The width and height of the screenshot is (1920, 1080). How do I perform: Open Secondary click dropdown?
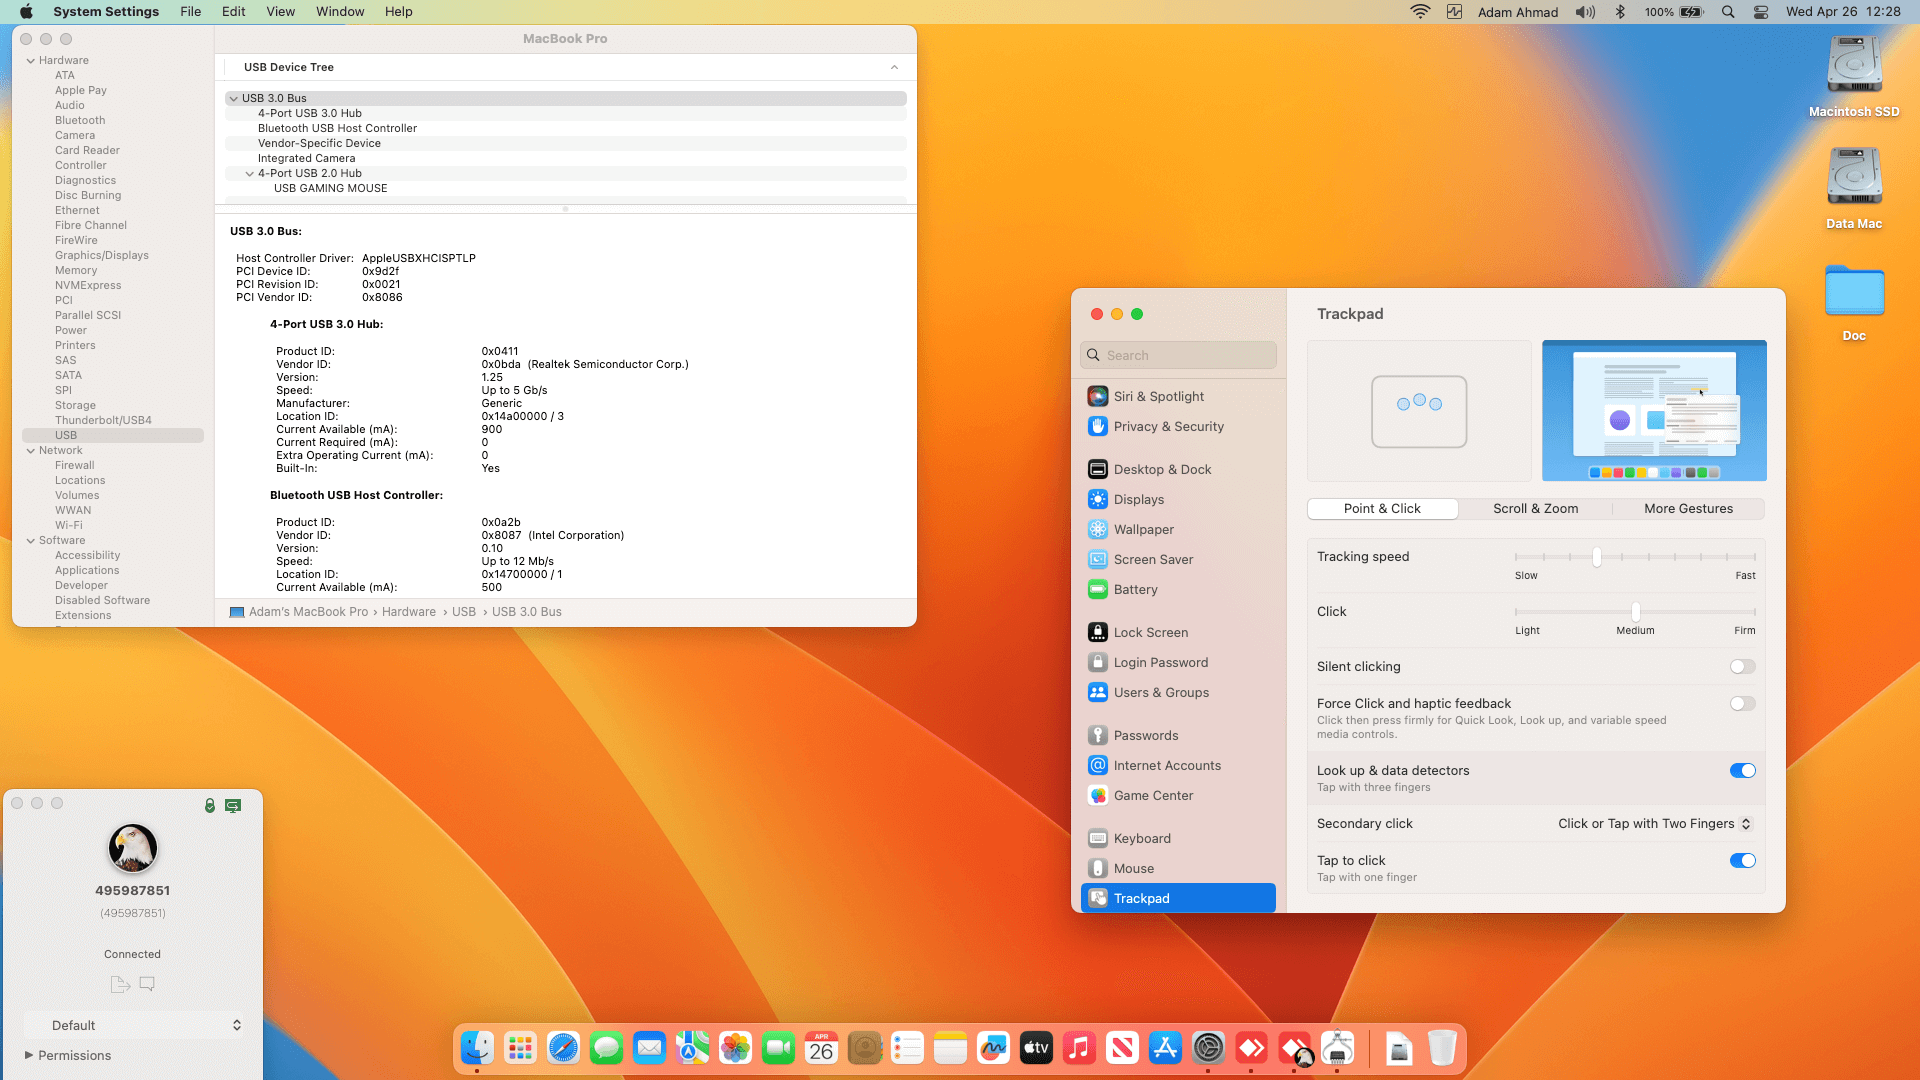point(1654,824)
